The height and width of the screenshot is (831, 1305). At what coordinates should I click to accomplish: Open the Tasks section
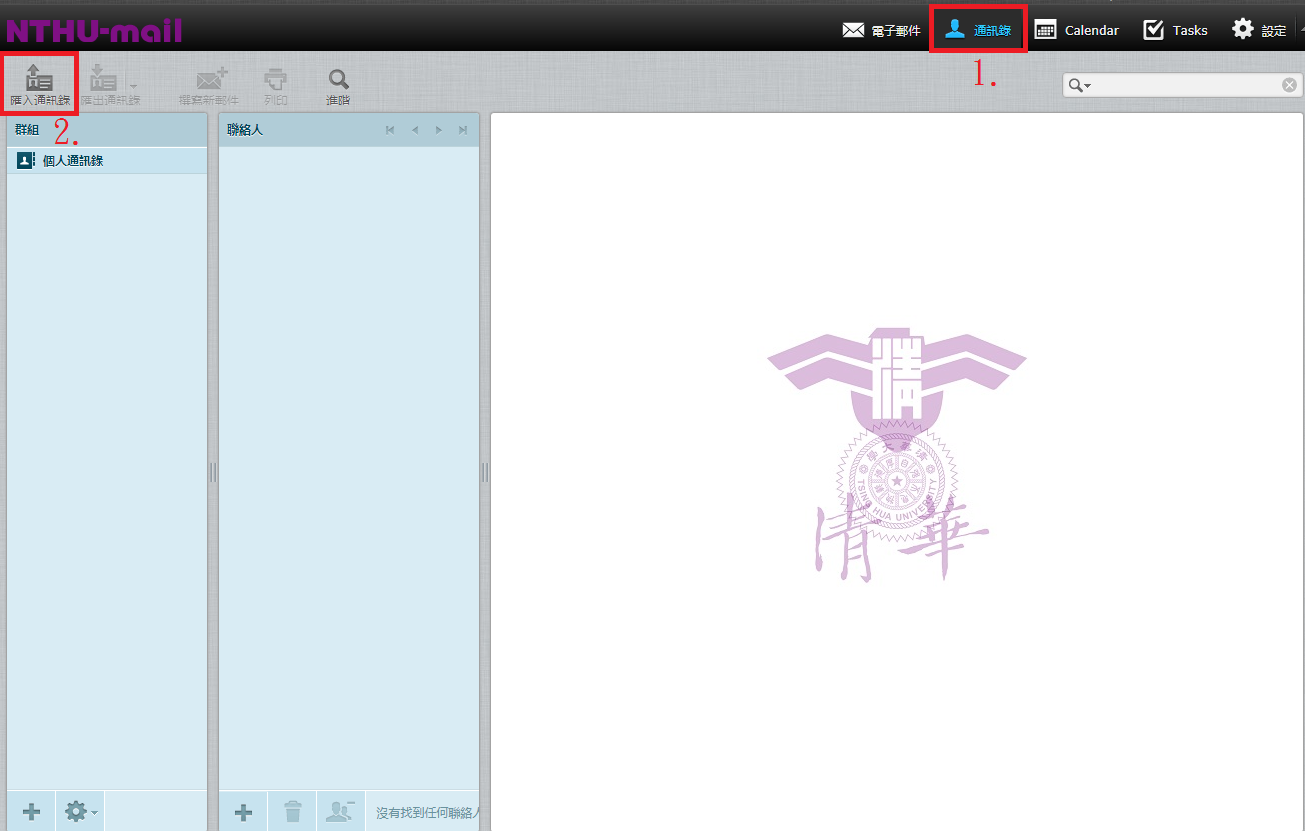(1175, 30)
